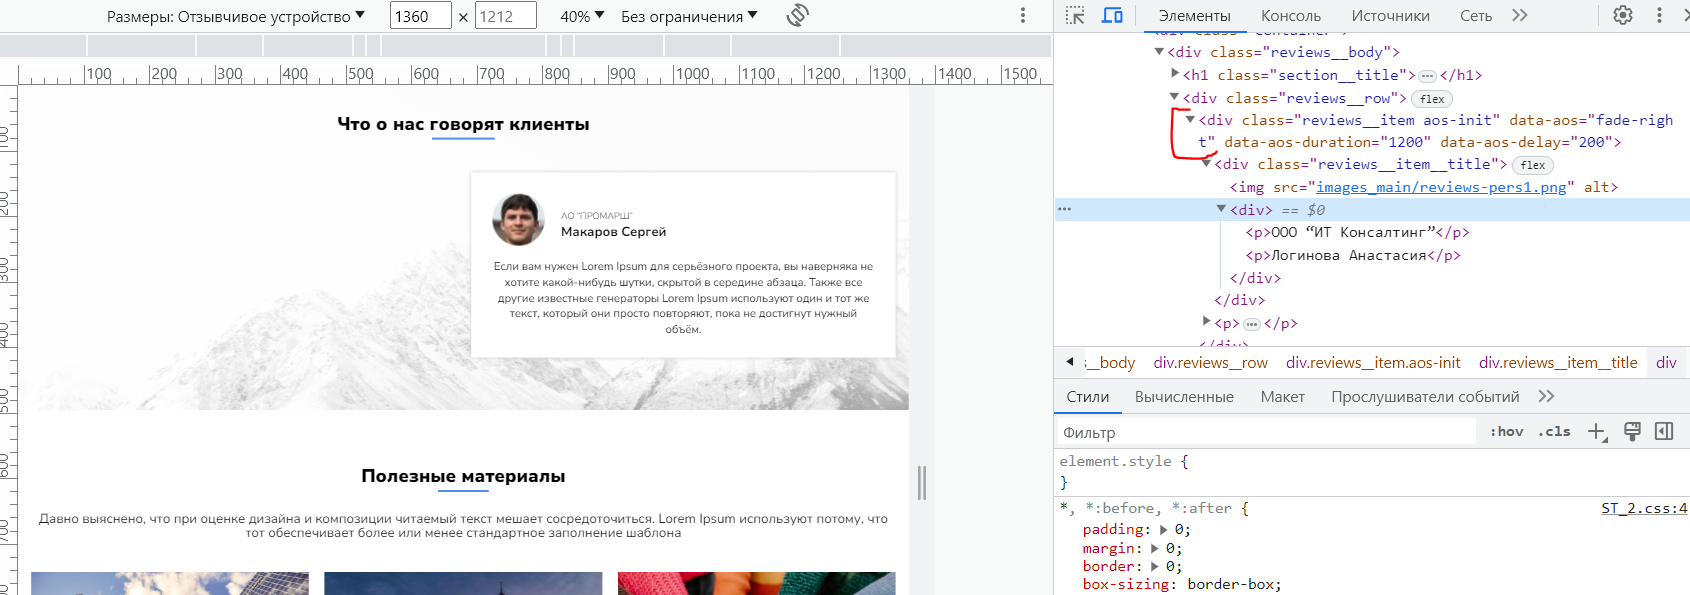Image resolution: width=1690 pixels, height=595 pixels.
Task: Toggle device toolbar mode
Action: click(x=1112, y=15)
